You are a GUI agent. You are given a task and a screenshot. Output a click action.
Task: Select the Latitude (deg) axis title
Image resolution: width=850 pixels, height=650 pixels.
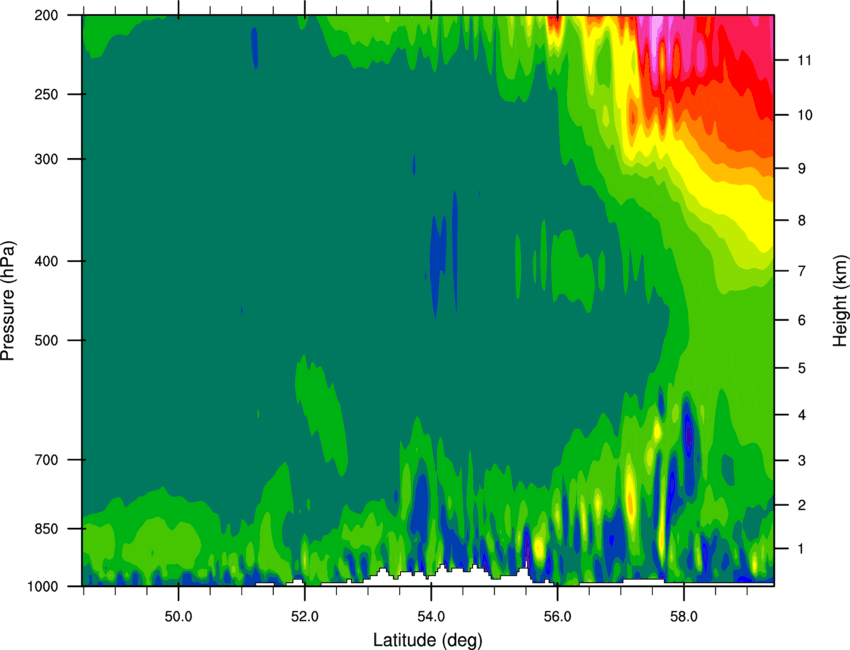click(427, 640)
